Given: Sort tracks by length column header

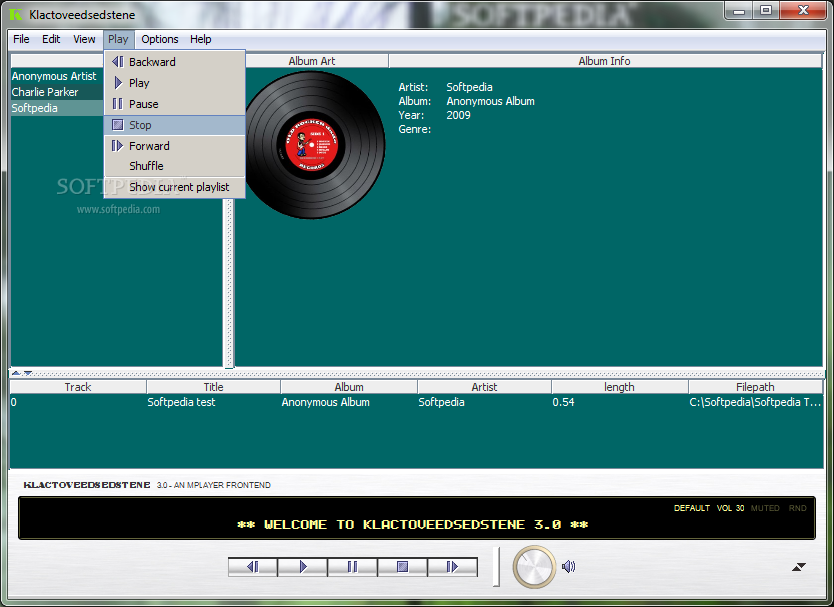Looking at the screenshot, I should click(619, 387).
